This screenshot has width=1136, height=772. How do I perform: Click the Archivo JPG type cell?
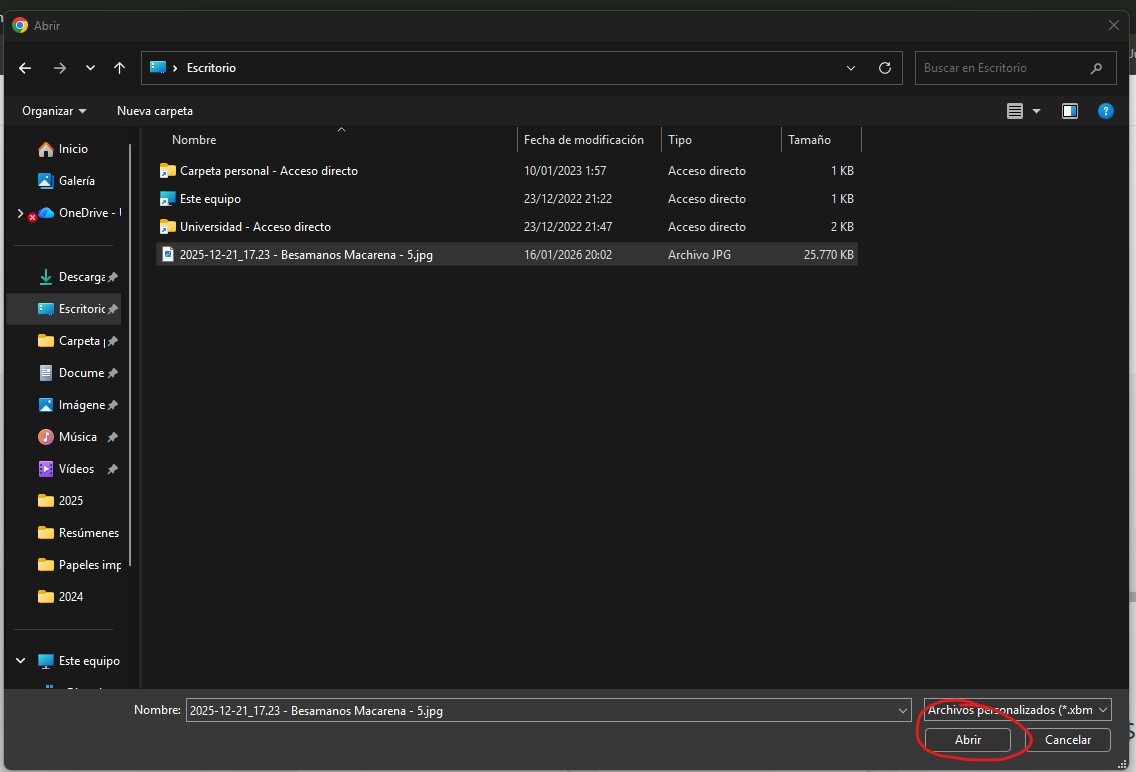tap(699, 255)
